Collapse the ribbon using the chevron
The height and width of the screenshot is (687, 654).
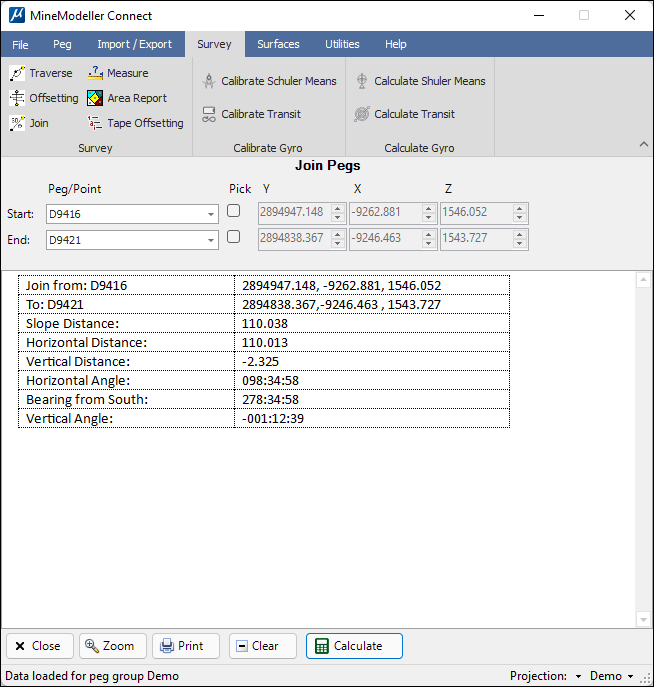[643, 145]
